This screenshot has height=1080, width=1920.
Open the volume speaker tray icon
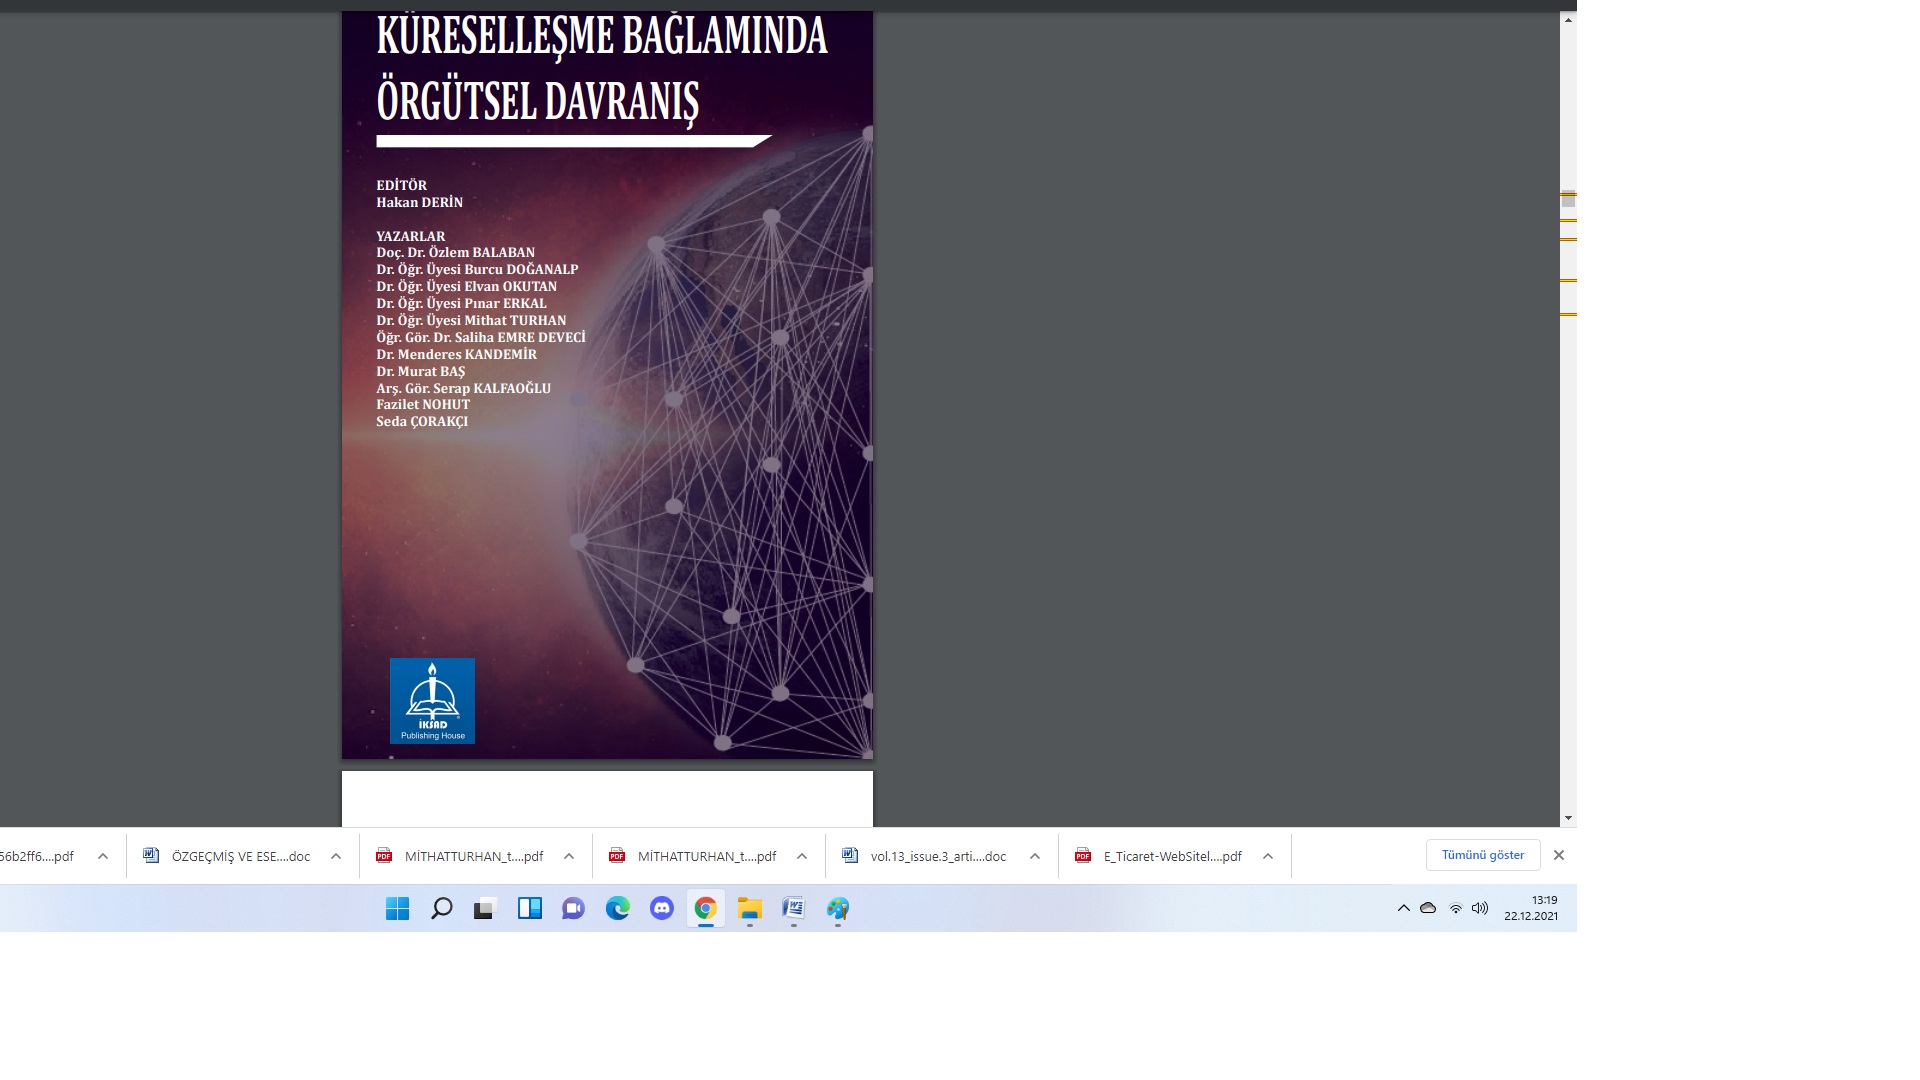point(1480,908)
